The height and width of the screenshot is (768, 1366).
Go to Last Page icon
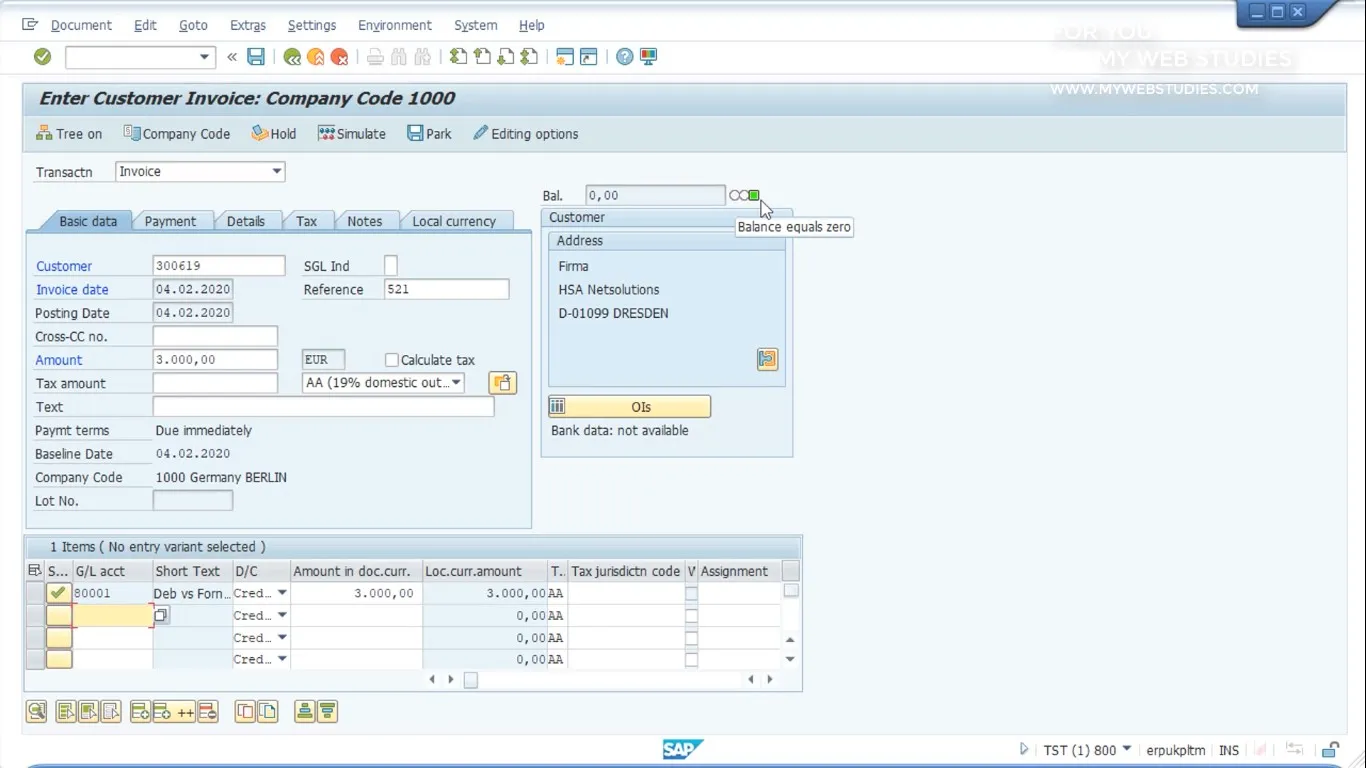[529, 57]
